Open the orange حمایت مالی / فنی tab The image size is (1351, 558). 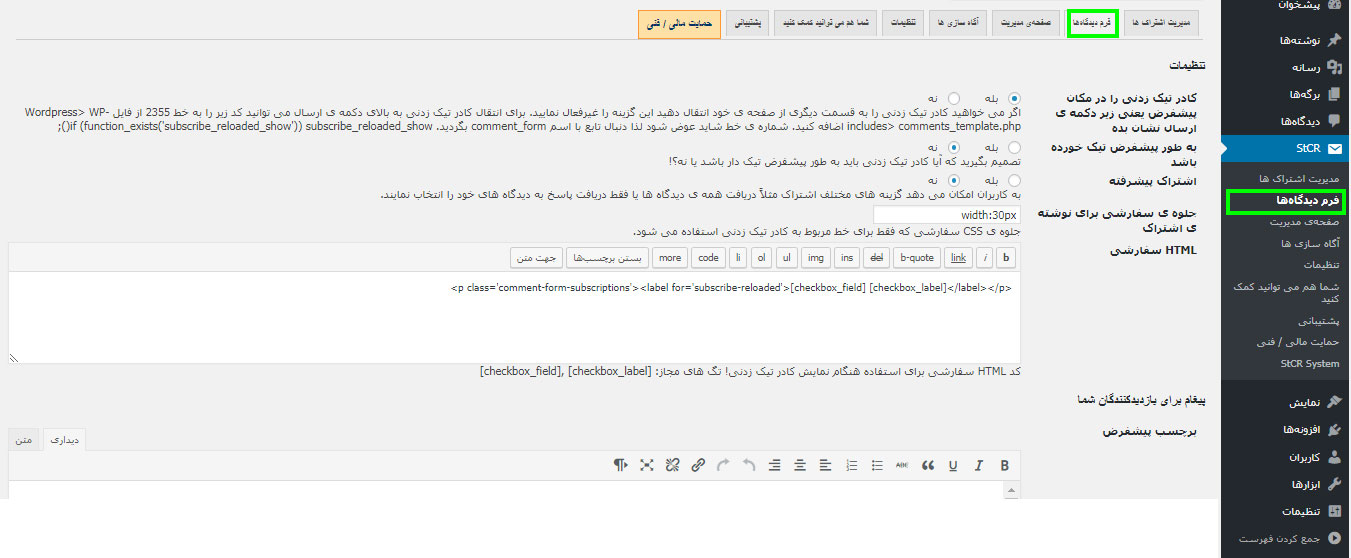pos(680,24)
